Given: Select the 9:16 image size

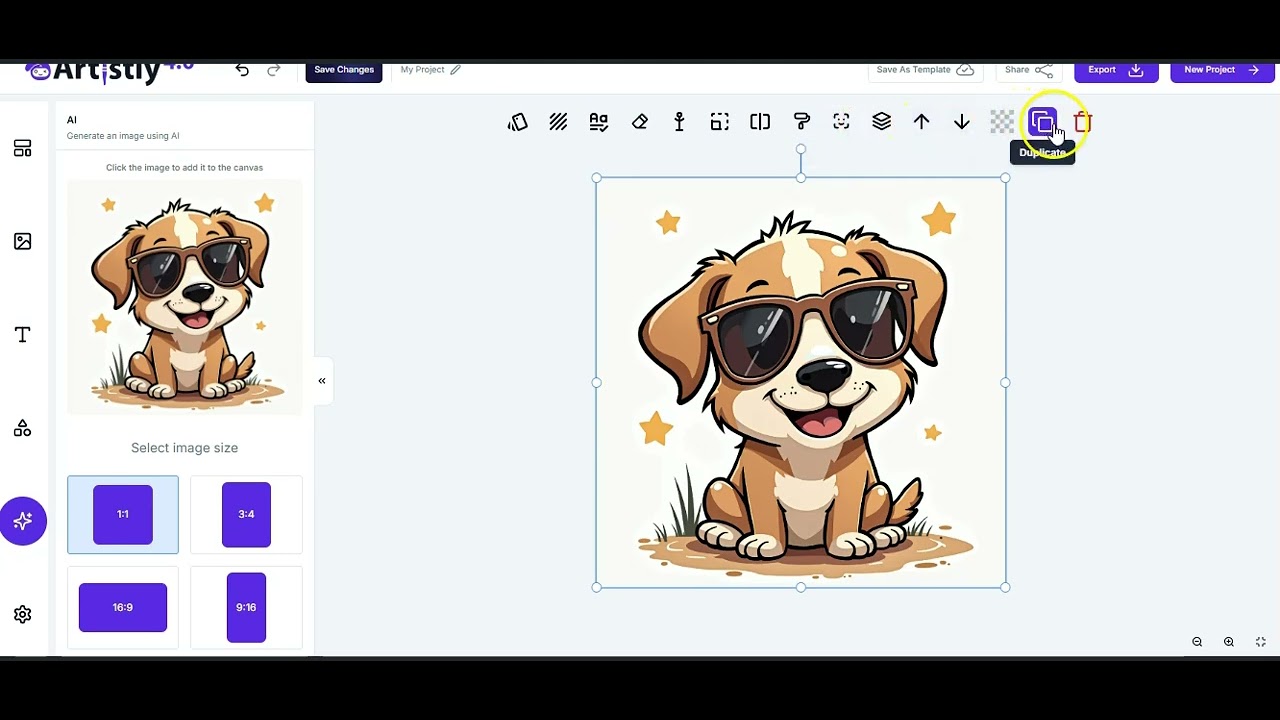Looking at the screenshot, I should [246, 607].
